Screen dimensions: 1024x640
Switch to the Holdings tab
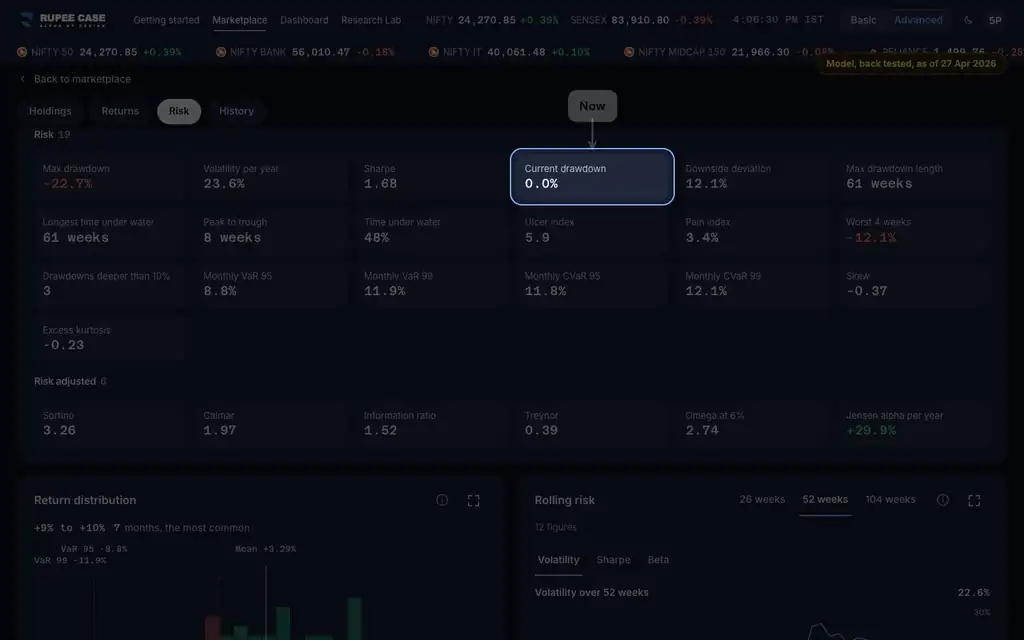pos(50,111)
